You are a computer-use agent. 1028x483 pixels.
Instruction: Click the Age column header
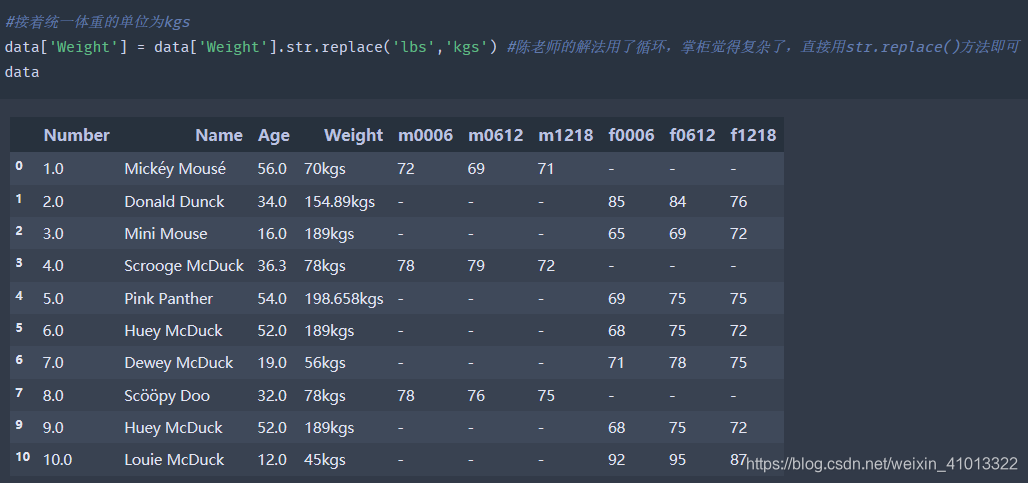273,136
